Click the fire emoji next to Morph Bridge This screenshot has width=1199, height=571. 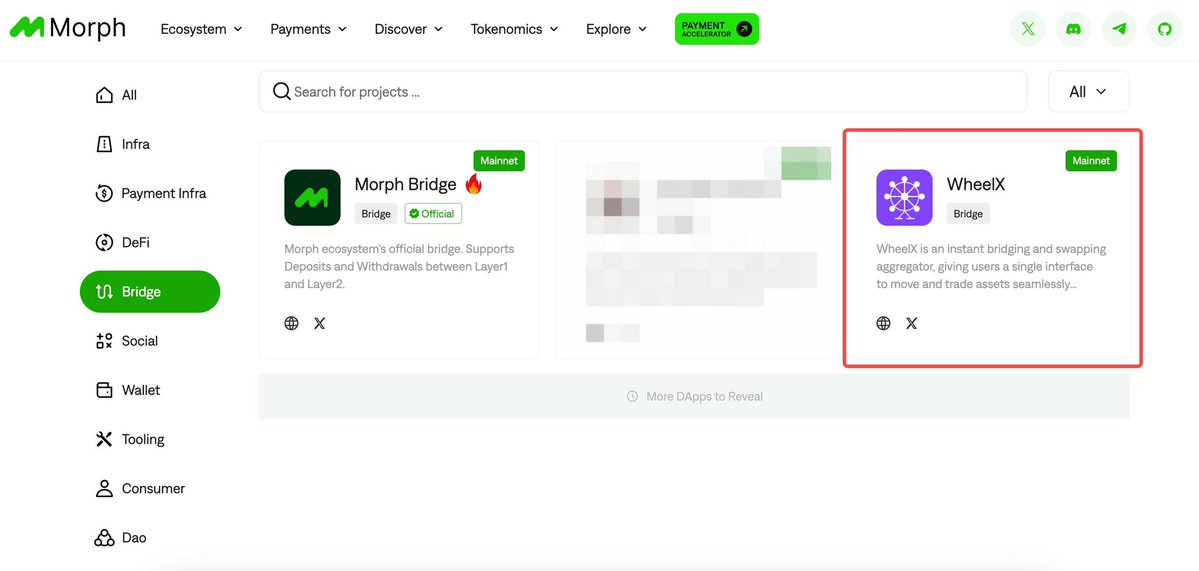[x=474, y=183]
